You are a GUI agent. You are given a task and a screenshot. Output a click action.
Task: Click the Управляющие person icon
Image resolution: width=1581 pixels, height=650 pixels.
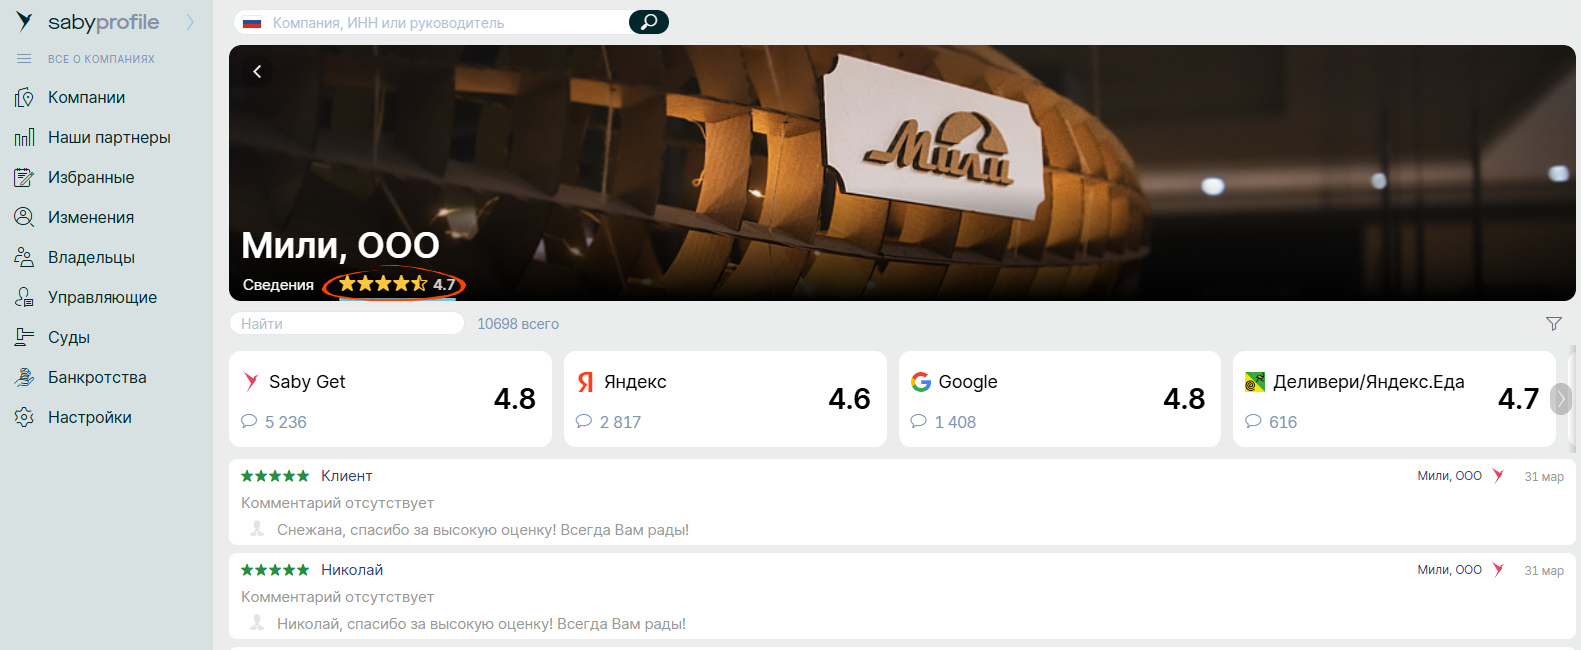coord(24,297)
